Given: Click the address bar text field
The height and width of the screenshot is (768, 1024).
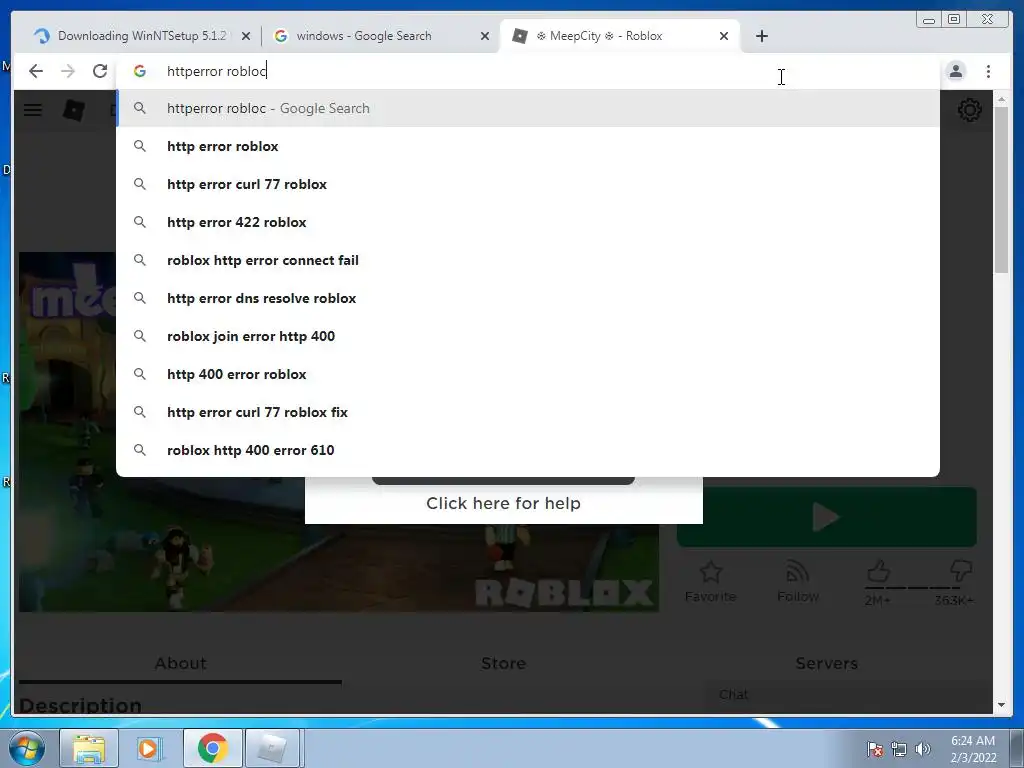Looking at the screenshot, I should [x=529, y=71].
